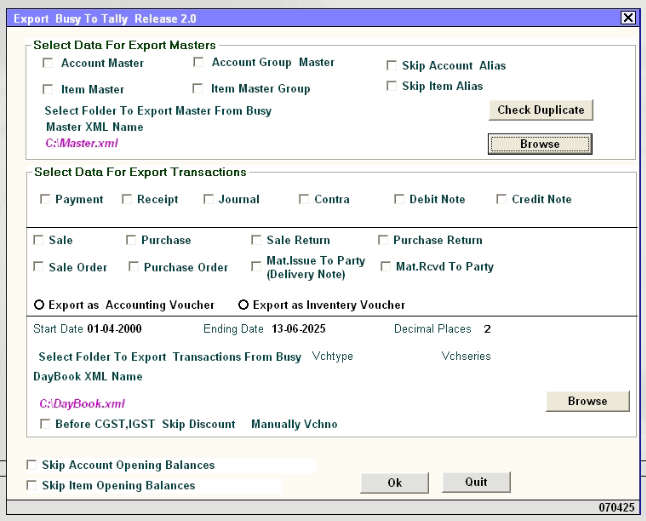Viewport: 646px width, 521px height.
Task: Choose Export as Inventery Voucher
Action: [243, 305]
